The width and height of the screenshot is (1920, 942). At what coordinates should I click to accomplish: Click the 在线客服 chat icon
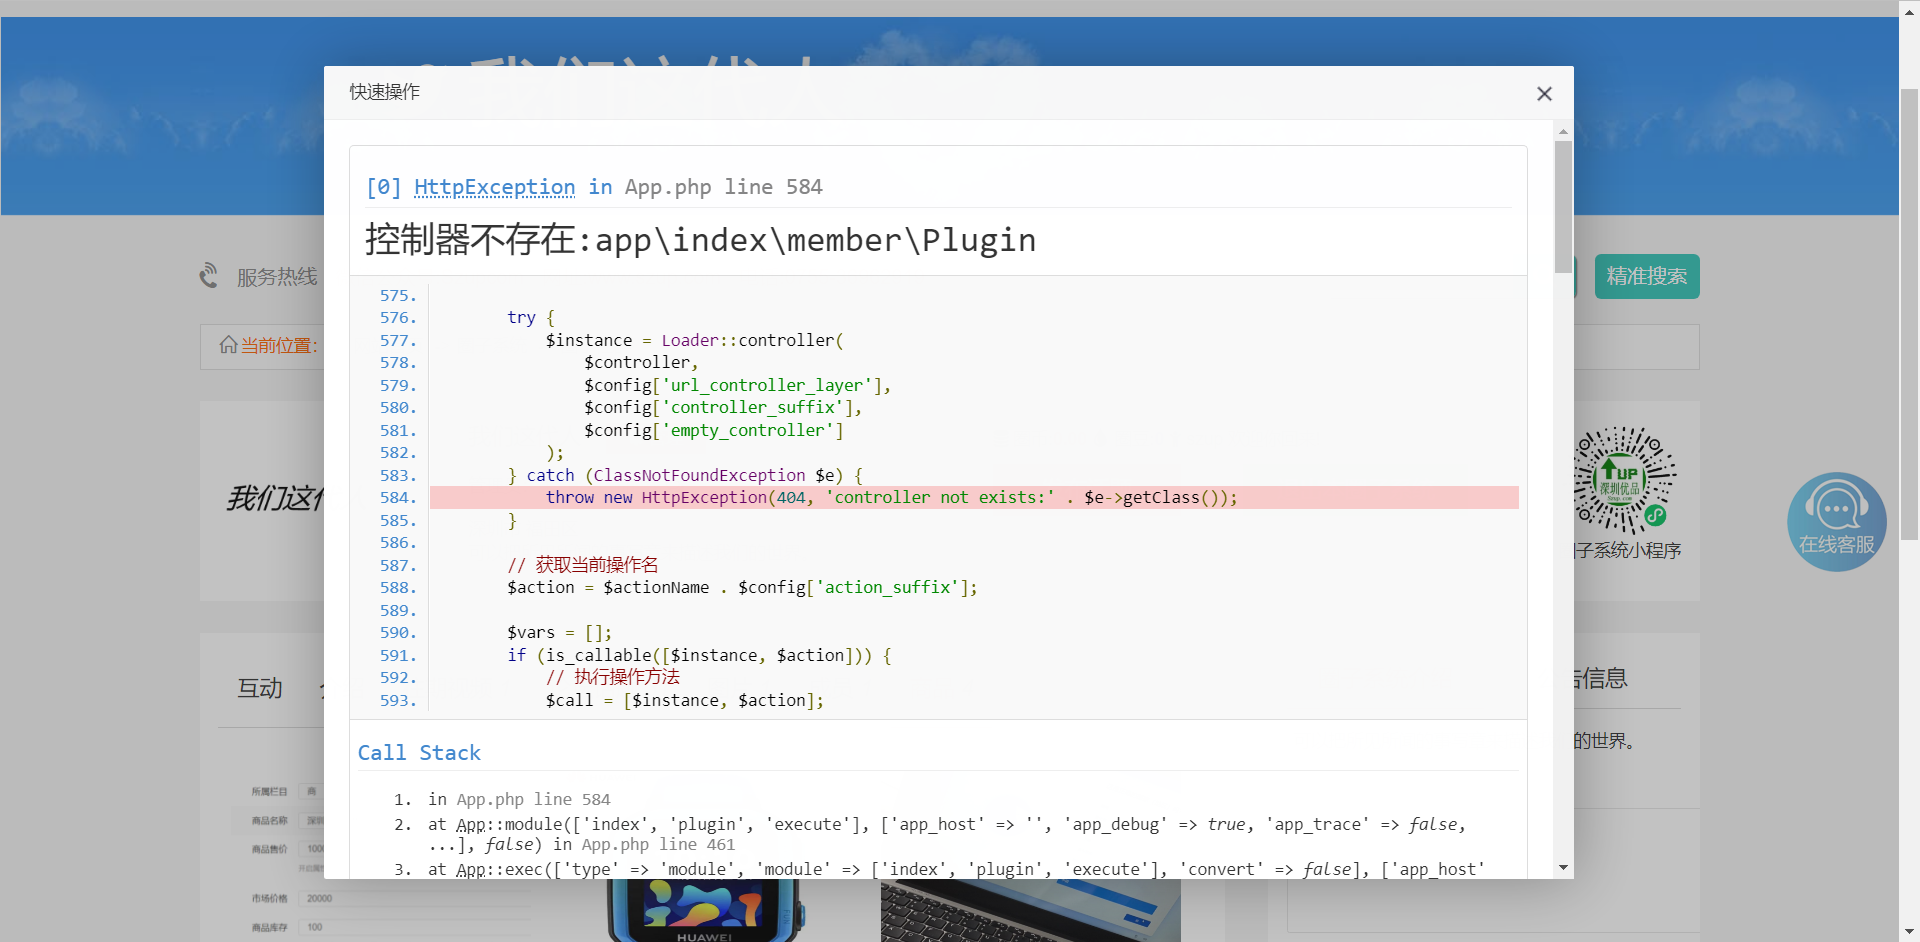click(1836, 521)
